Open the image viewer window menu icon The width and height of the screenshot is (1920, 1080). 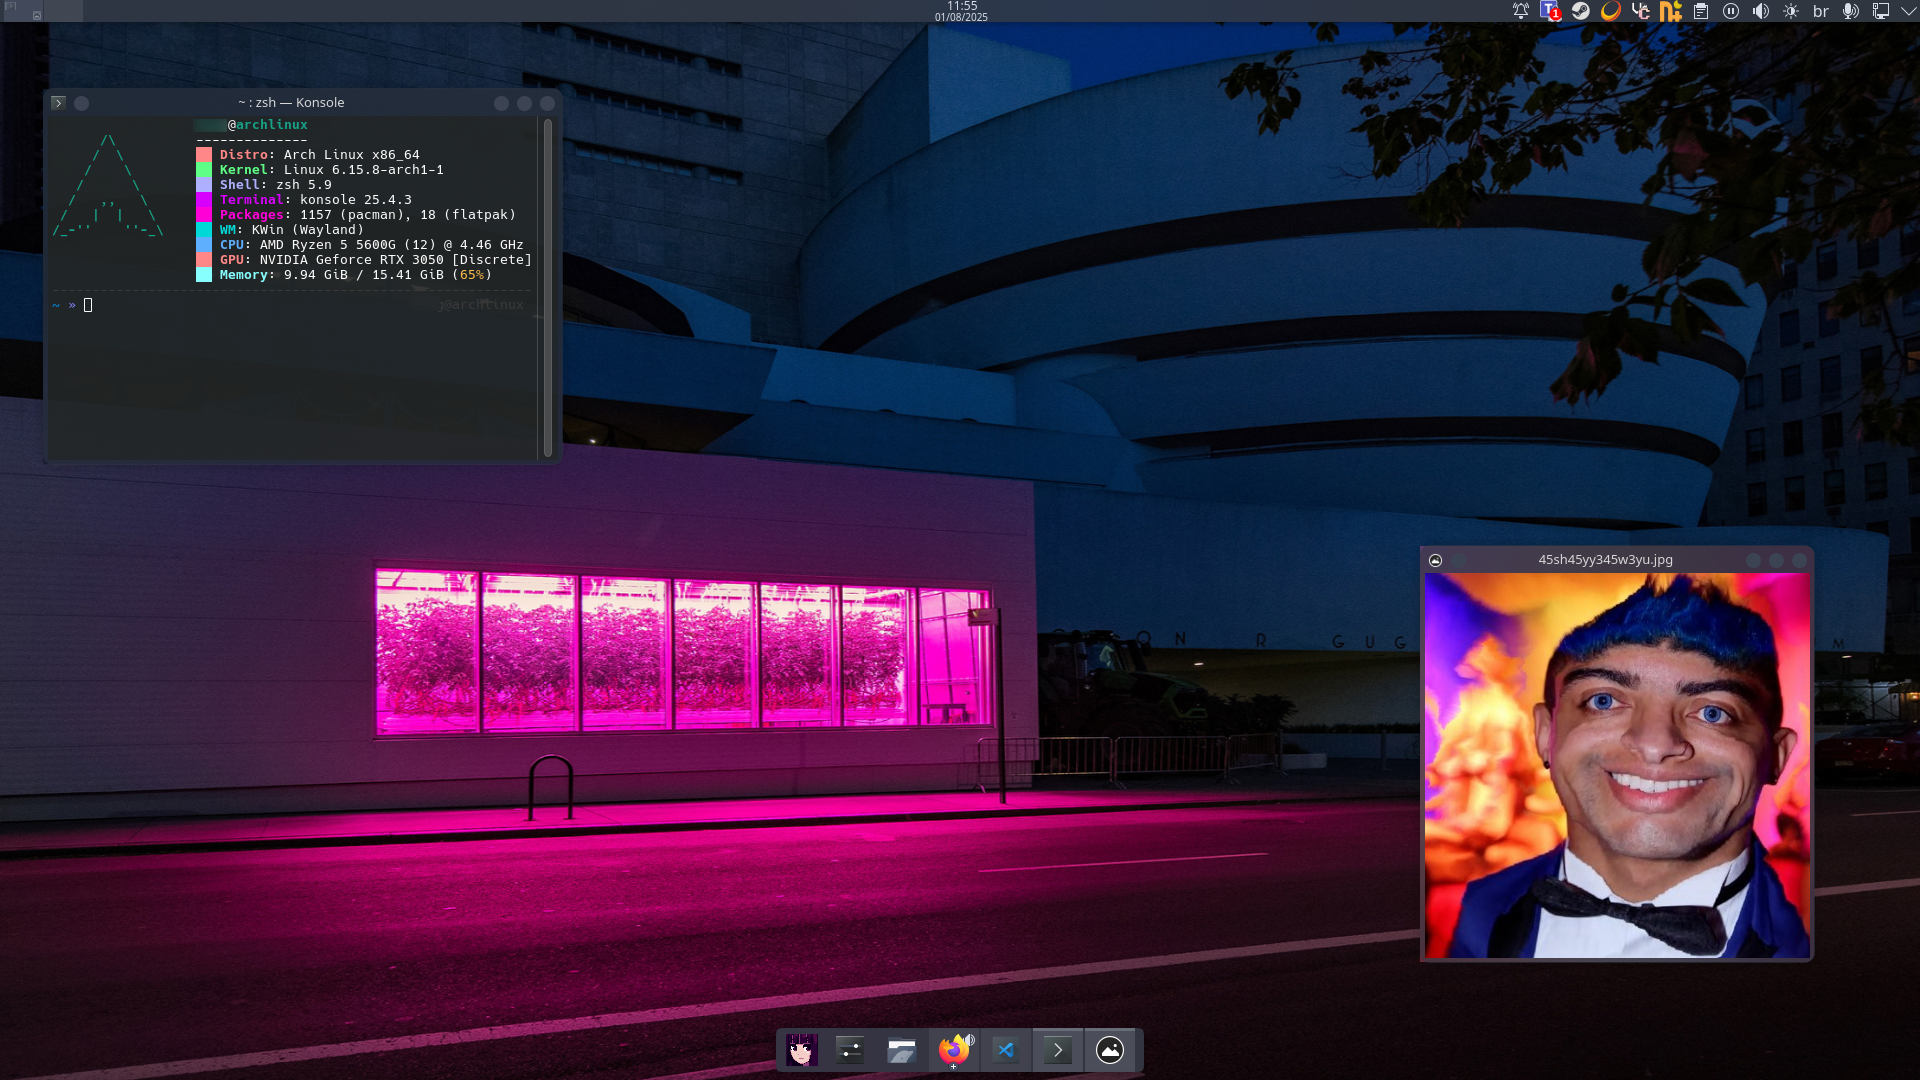tap(1435, 560)
